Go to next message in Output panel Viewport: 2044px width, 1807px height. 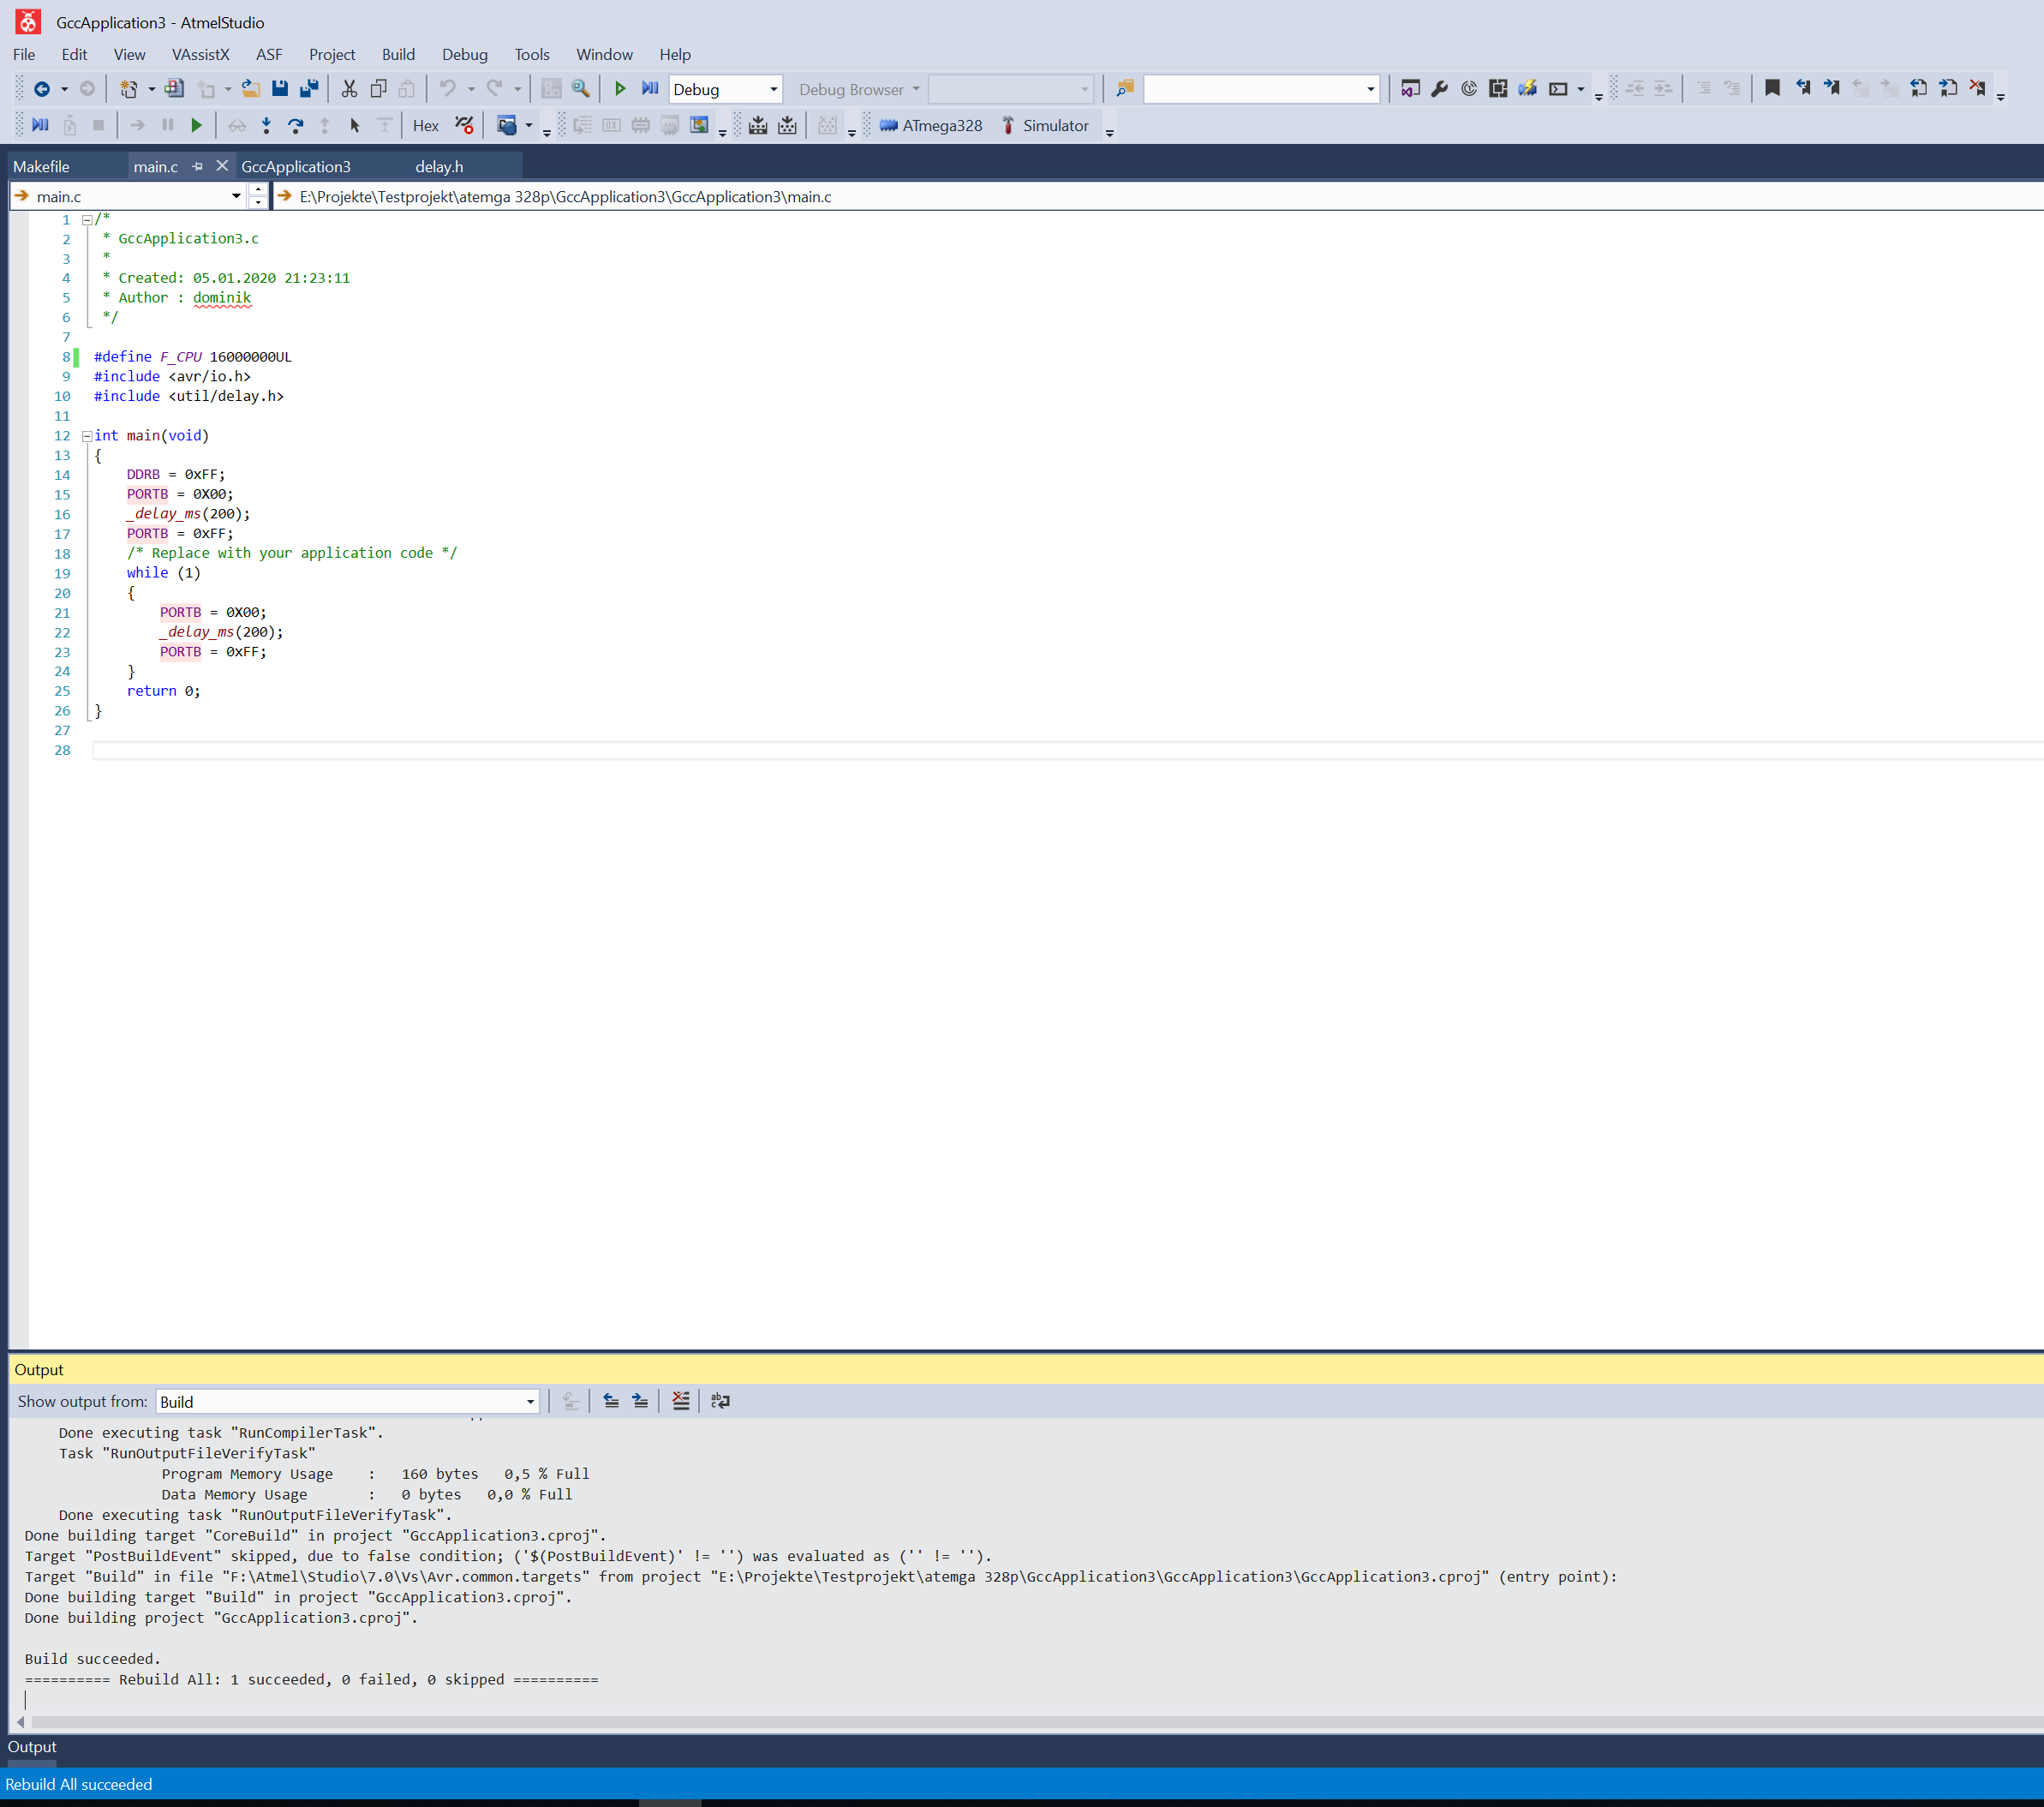click(640, 1401)
